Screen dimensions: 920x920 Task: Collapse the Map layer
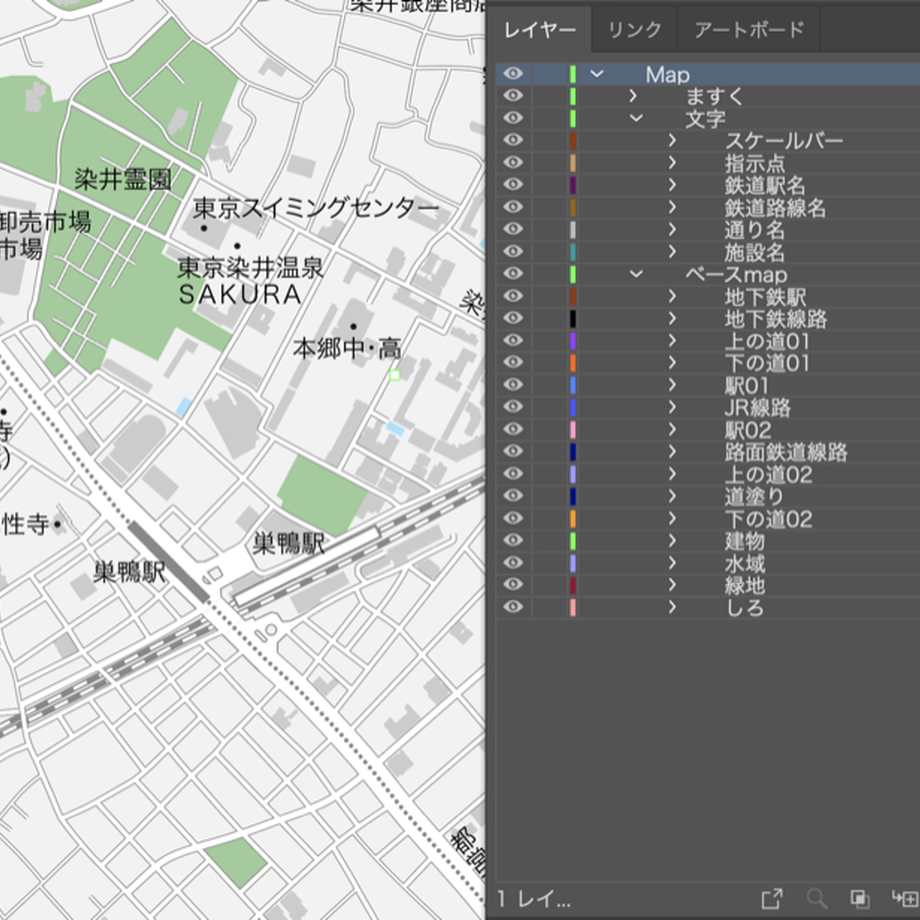(597, 74)
